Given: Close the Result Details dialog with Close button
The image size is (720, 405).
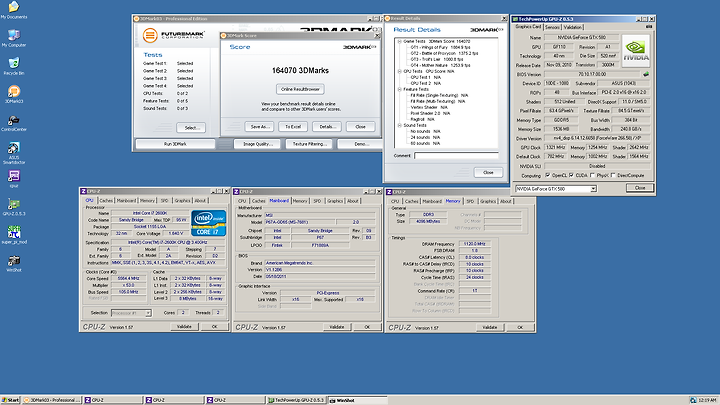Looking at the screenshot, I should [x=488, y=173].
